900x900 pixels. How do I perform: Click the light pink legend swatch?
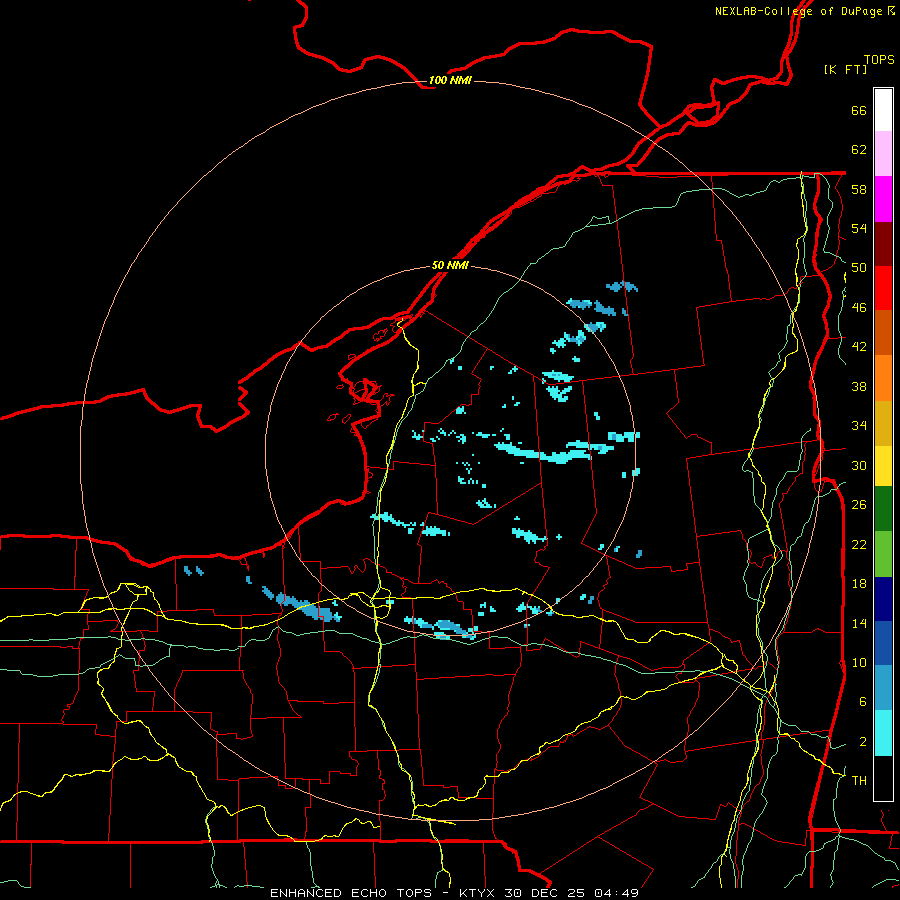883,154
